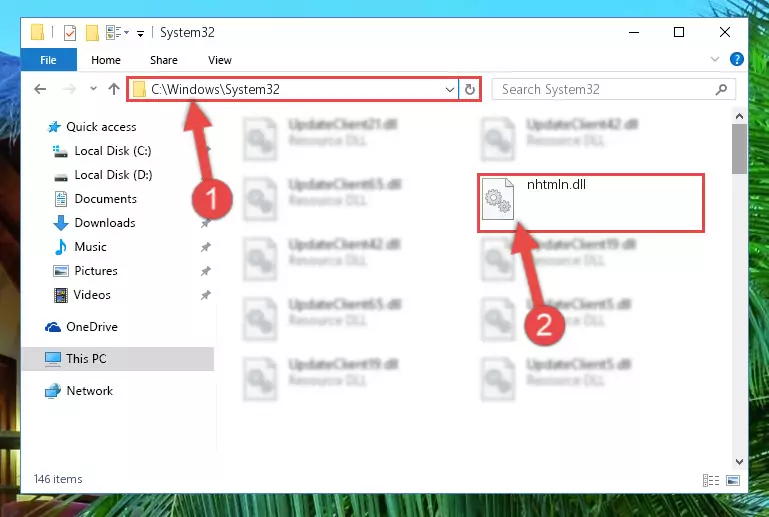769x517 pixels.
Task: Click the folder icon in address bar
Action: pyautogui.click(x=139, y=89)
